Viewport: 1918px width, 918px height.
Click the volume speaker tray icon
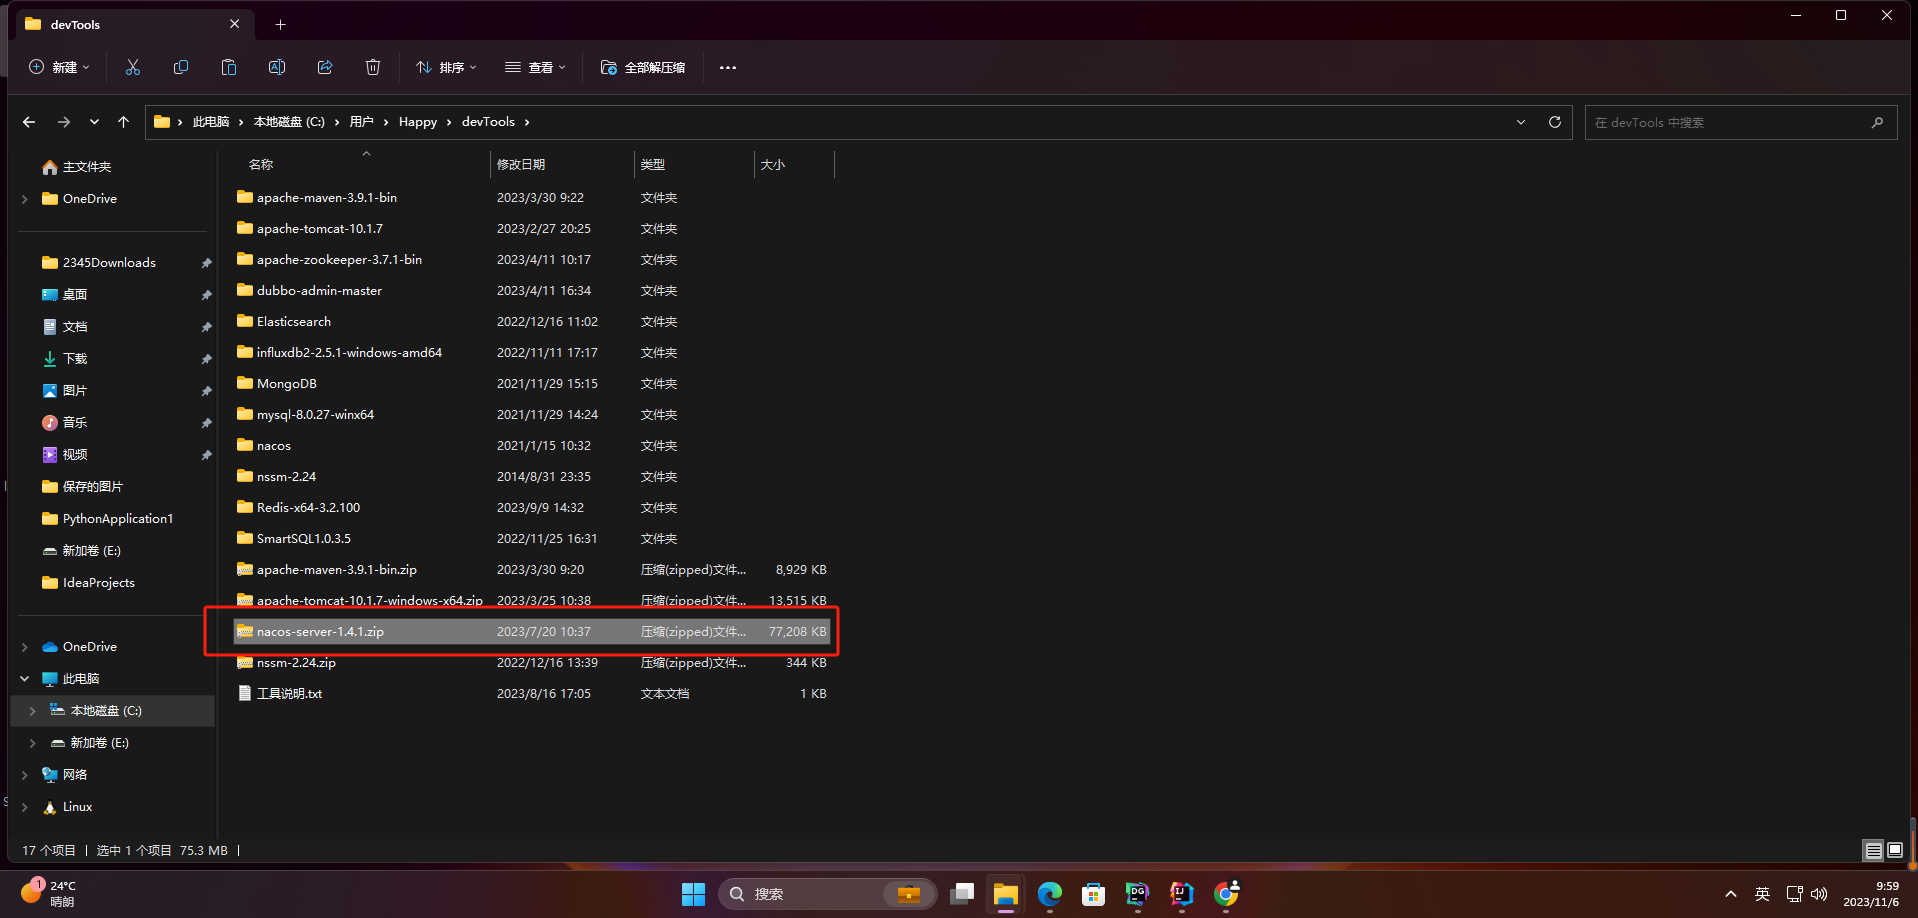tap(1819, 894)
